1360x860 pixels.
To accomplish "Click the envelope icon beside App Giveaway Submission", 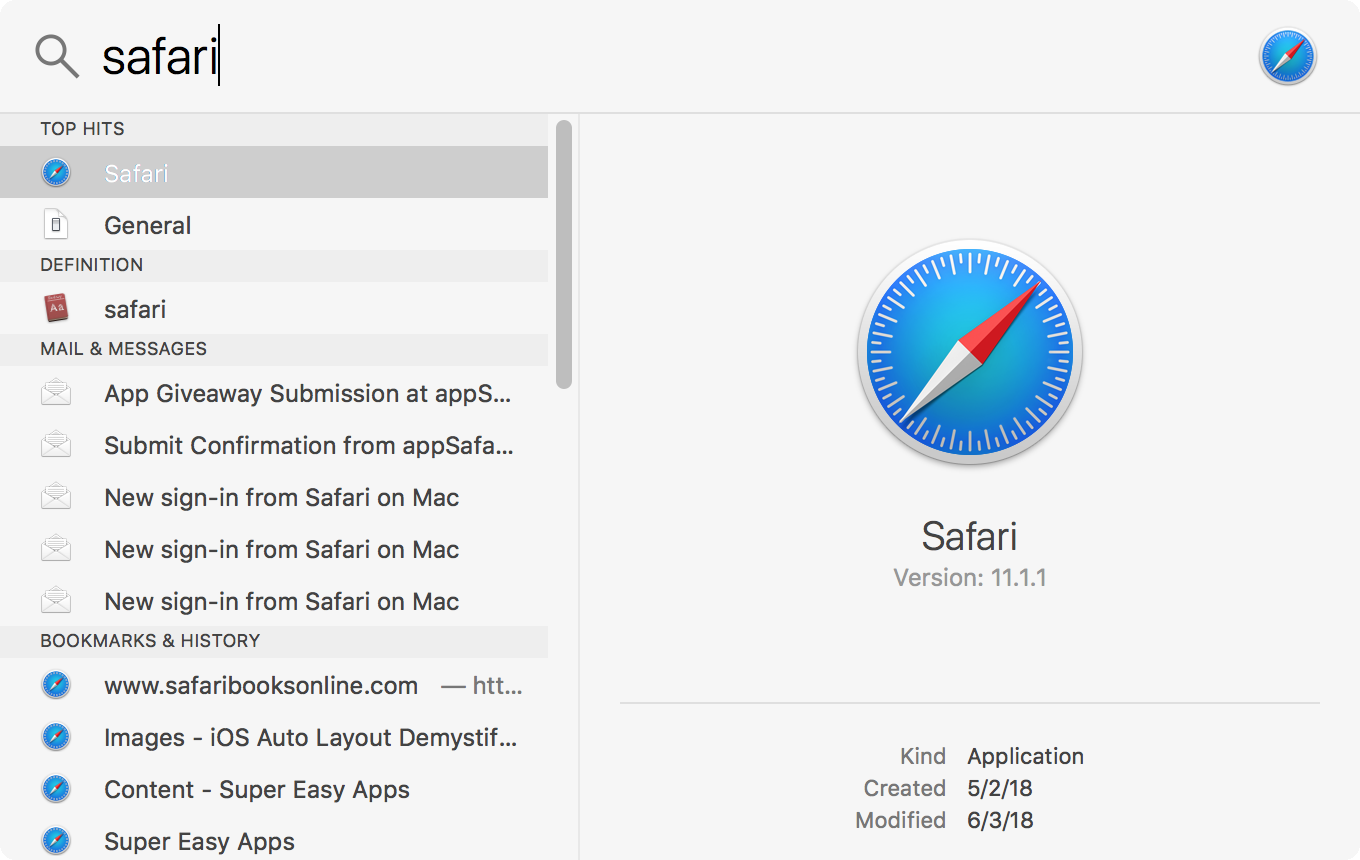I will [x=56, y=393].
